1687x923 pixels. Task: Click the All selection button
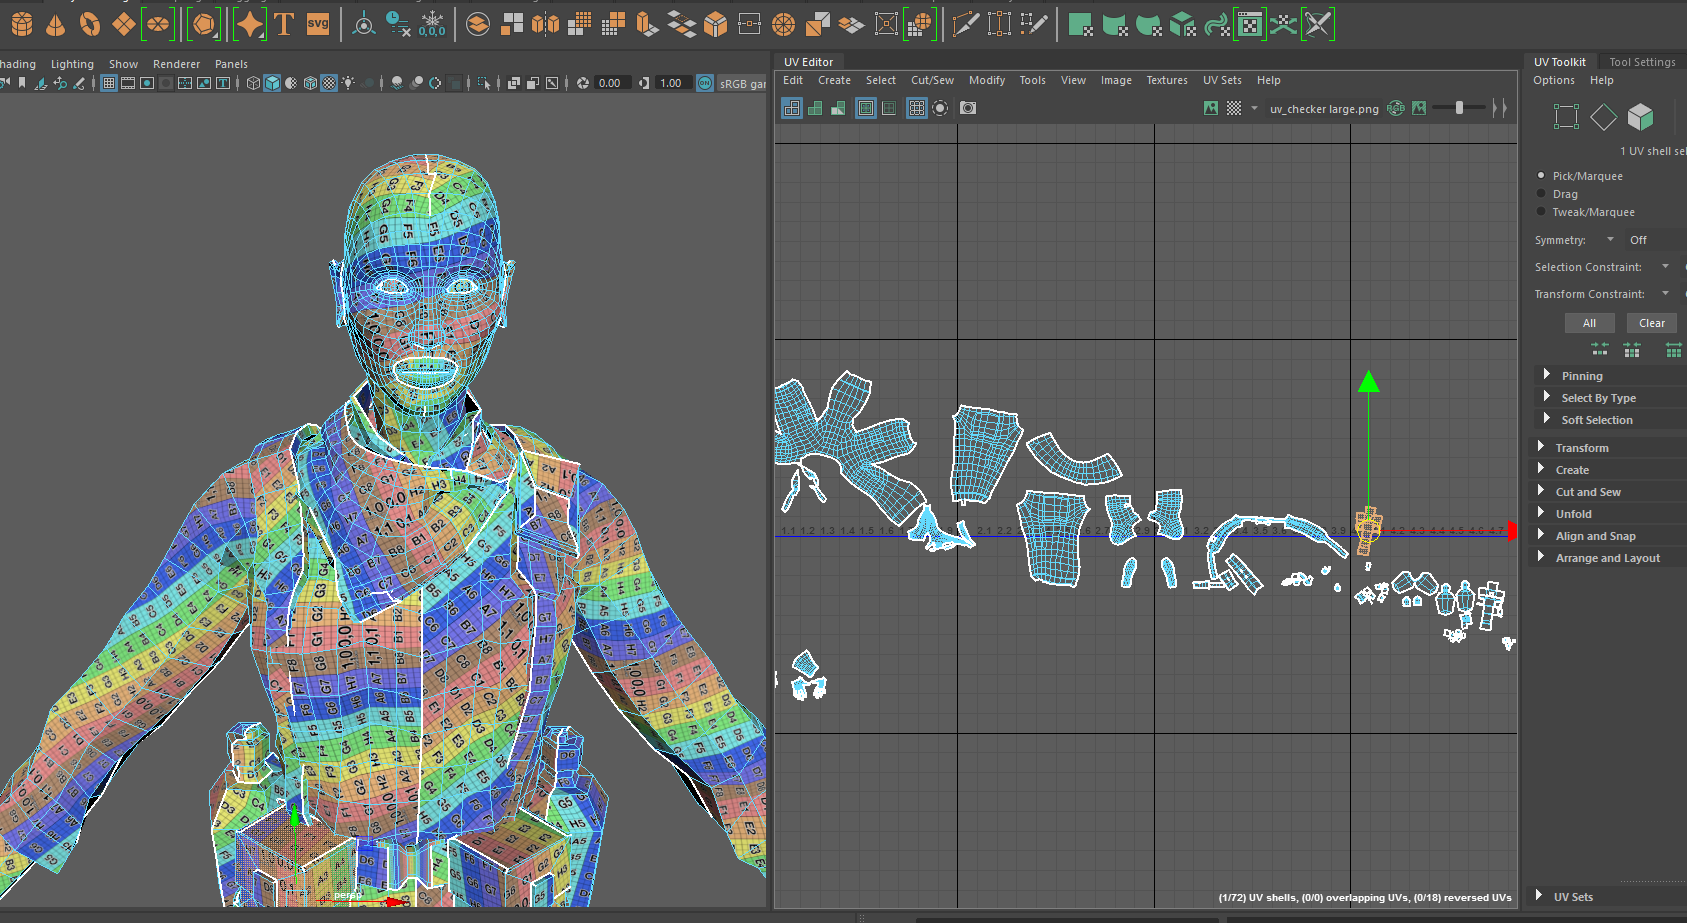point(1589,323)
